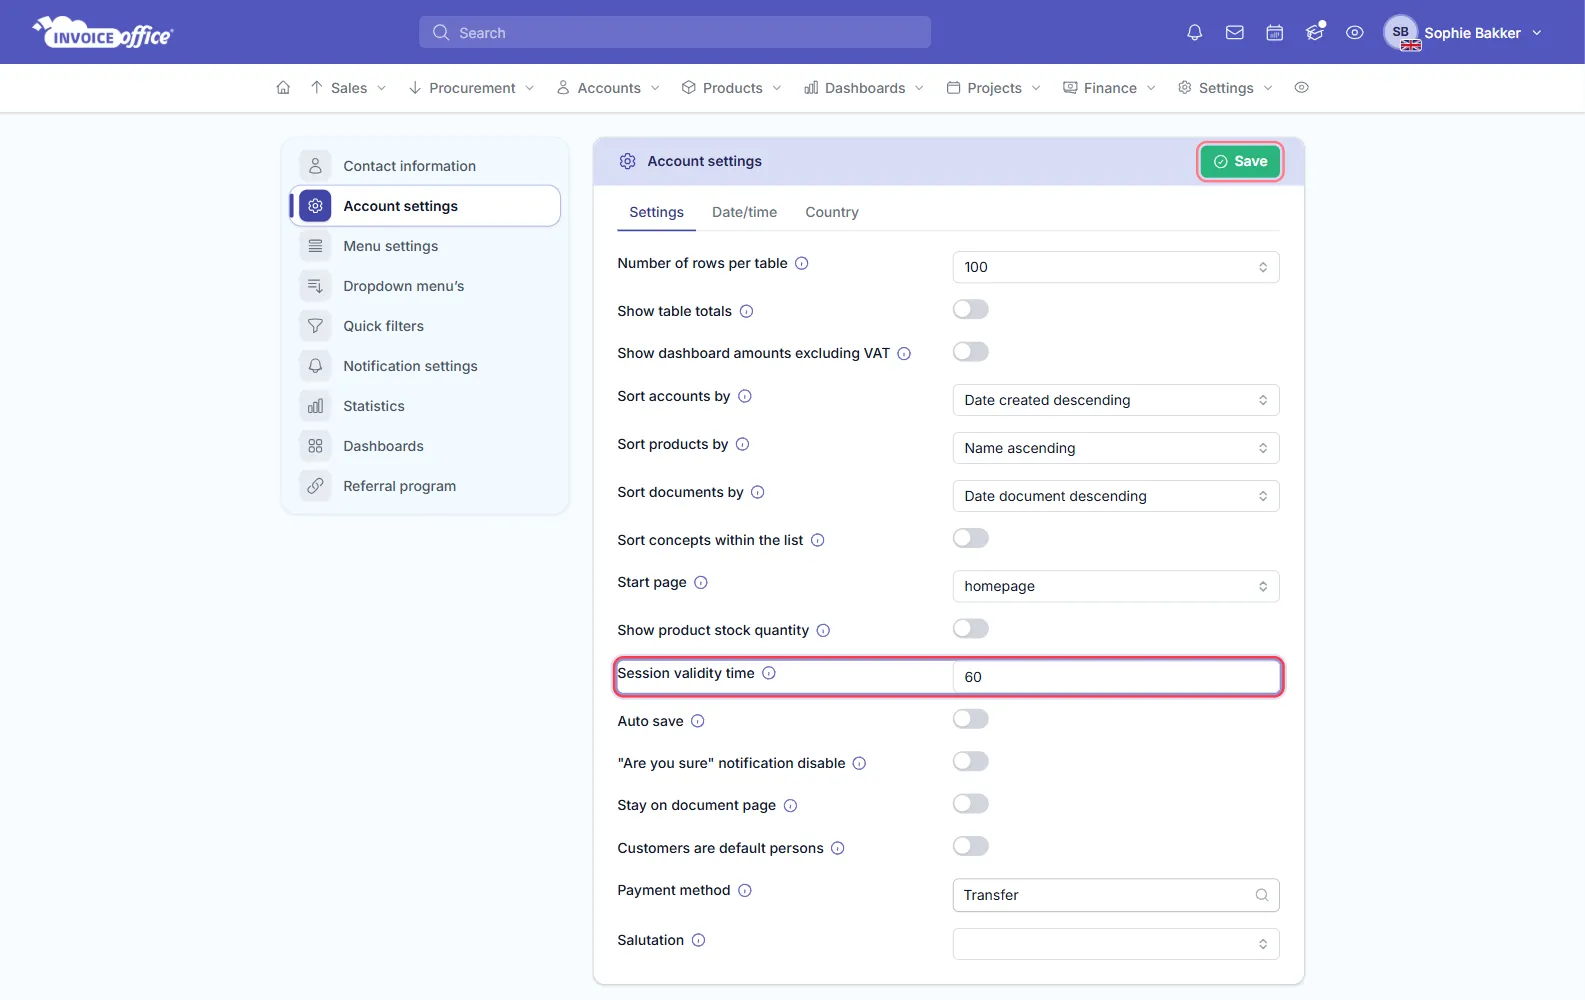Open the Products menu
The height and width of the screenshot is (1000, 1585).
pos(731,88)
